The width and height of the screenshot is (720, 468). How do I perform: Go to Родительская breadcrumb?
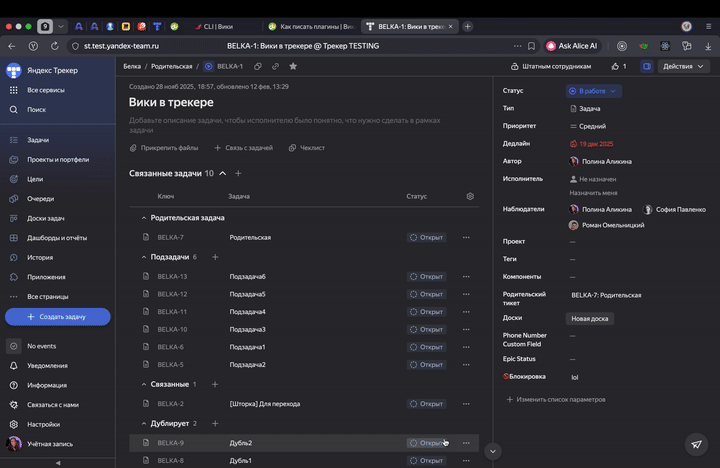(x=172, y=66)
